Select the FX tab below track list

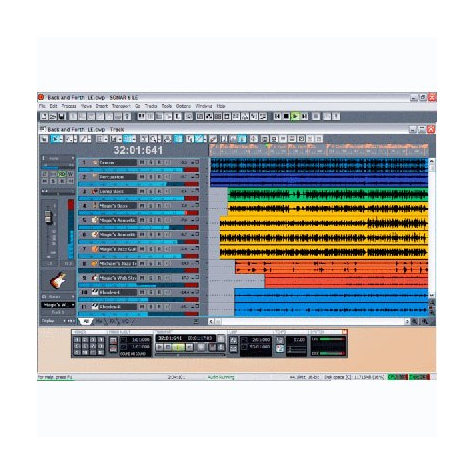pyautogui.click(x=112, y=321)
